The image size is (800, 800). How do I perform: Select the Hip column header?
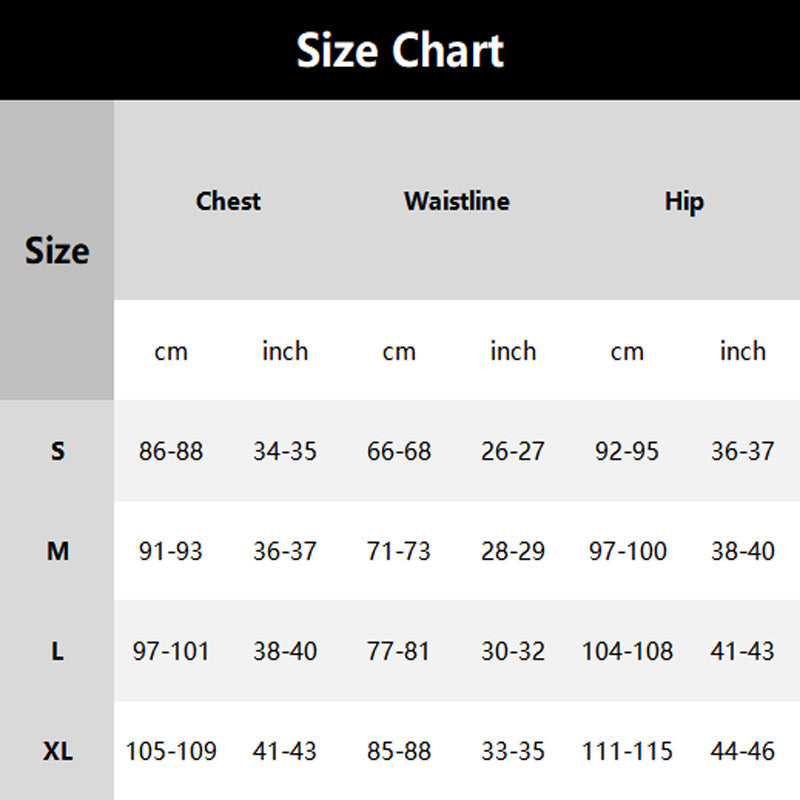(x=684, y=201)
